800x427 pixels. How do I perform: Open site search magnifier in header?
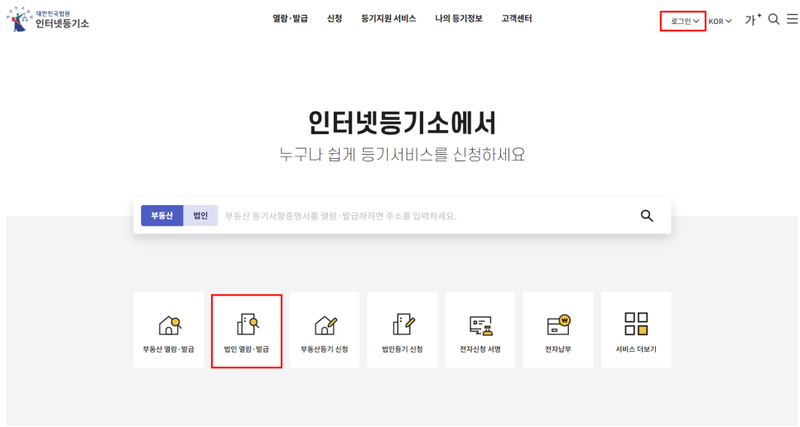pyautogui.click(x=773, y=19)
